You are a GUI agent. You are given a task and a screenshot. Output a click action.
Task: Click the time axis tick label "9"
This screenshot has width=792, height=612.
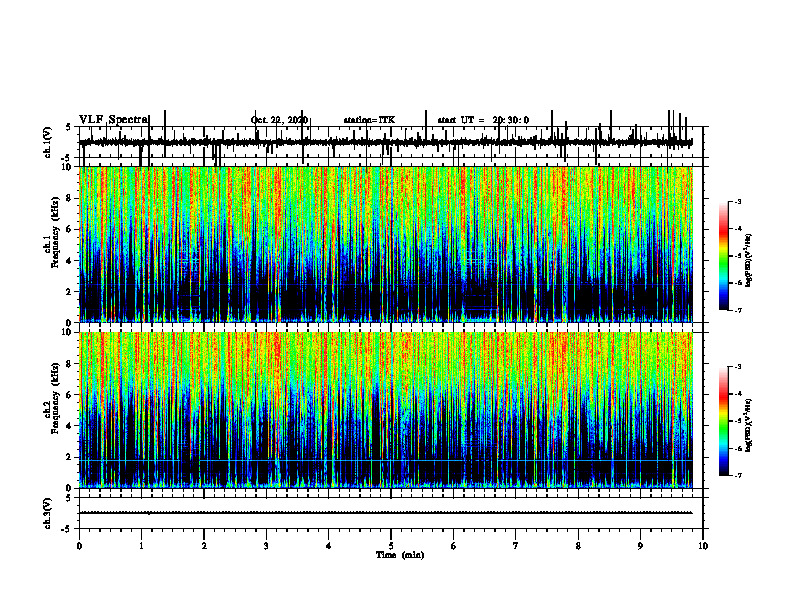pos(640,546)
